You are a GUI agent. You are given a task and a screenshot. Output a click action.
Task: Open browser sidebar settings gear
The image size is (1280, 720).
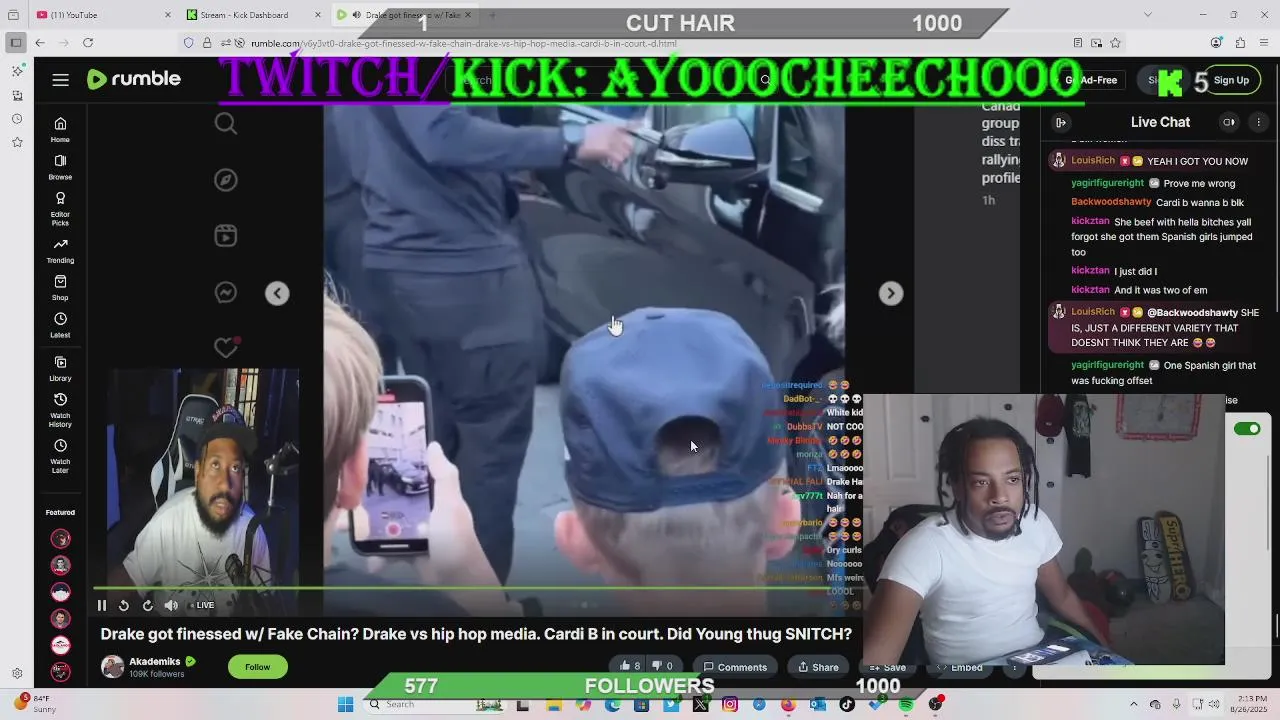(17, 674)
